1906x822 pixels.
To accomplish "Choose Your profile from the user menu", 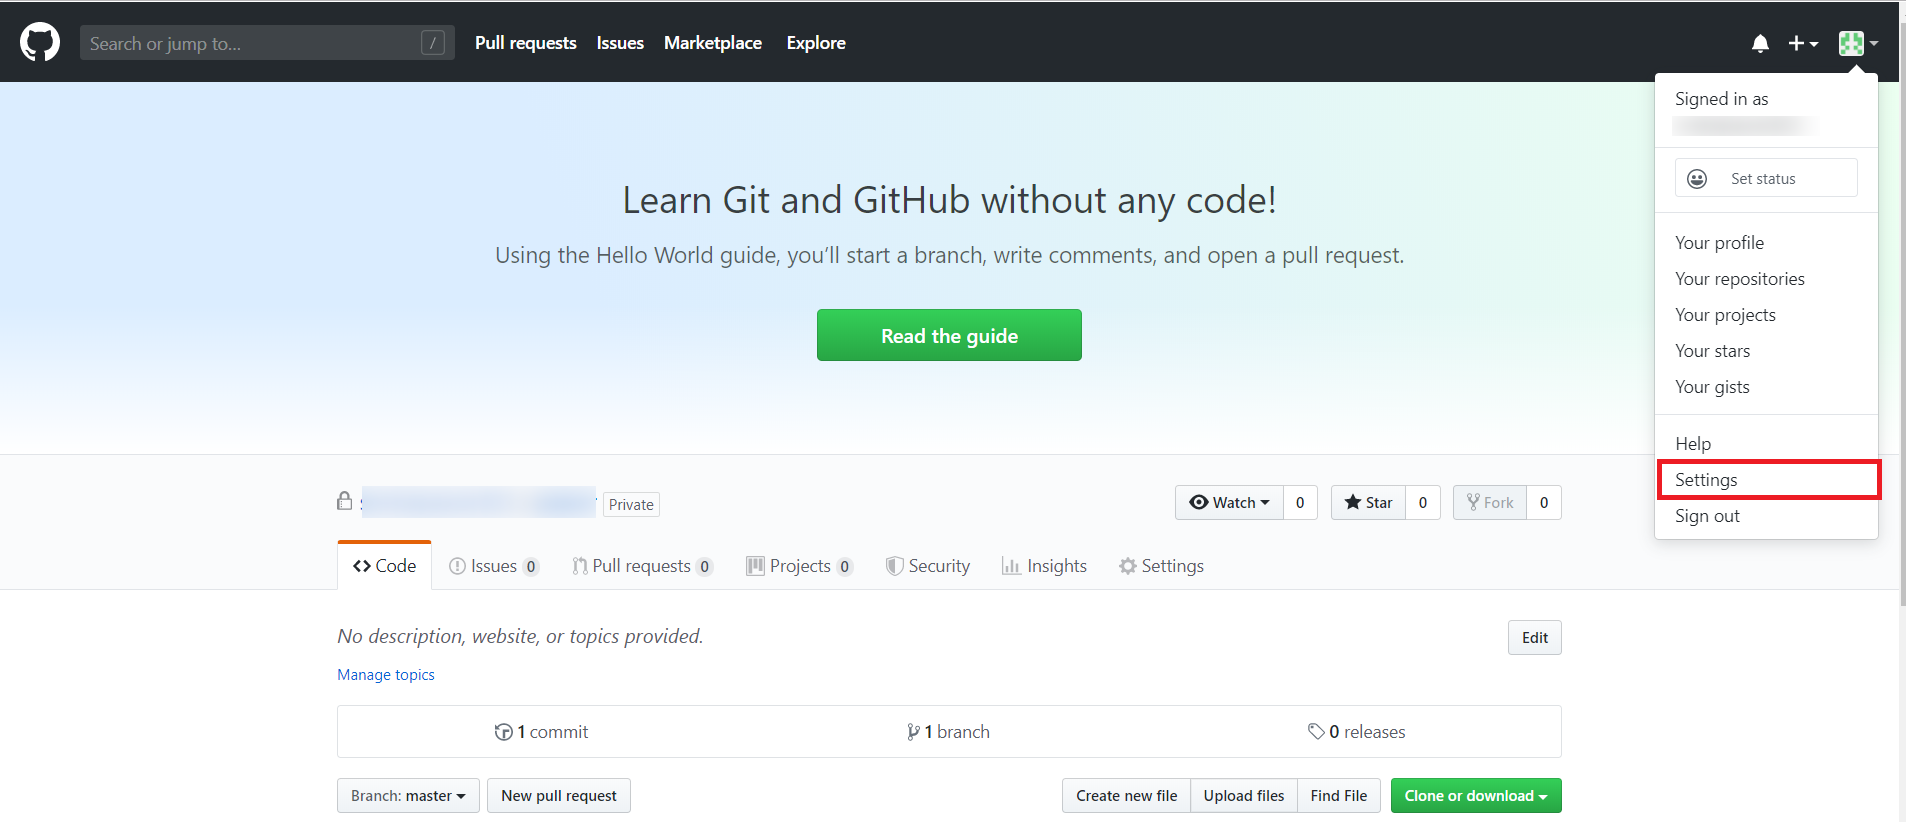I will pos(1766,243).
